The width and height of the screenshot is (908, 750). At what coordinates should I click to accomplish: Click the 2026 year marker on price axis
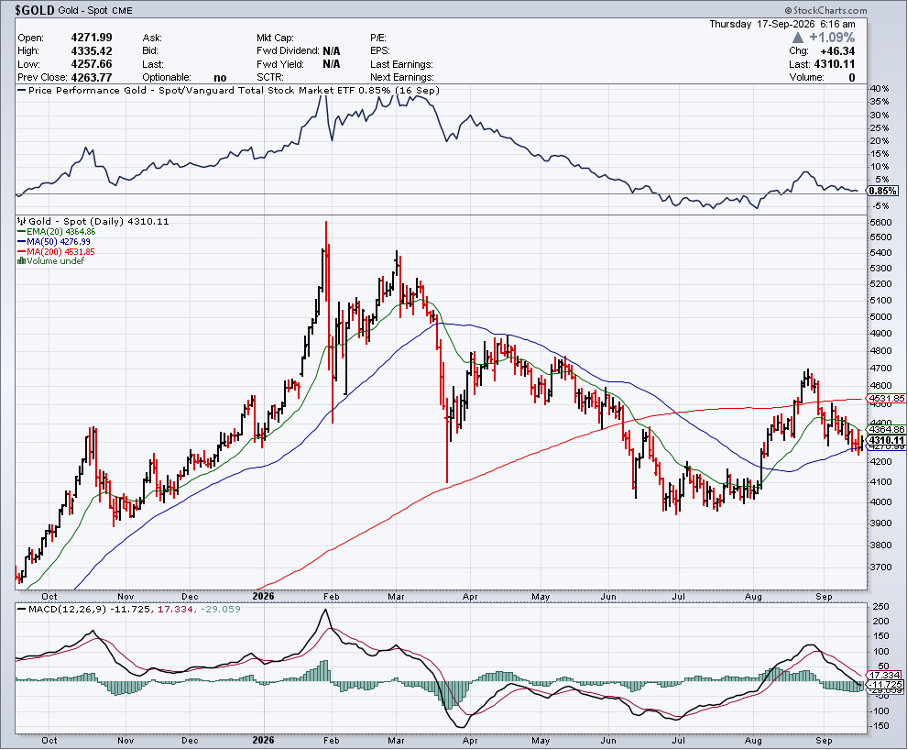tap(263, 596)
